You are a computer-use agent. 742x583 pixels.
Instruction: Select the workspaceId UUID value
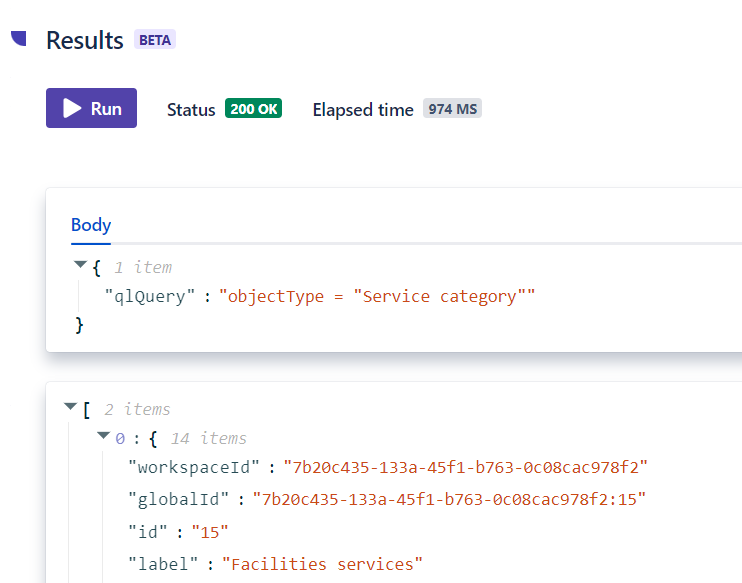coord(466,467)
